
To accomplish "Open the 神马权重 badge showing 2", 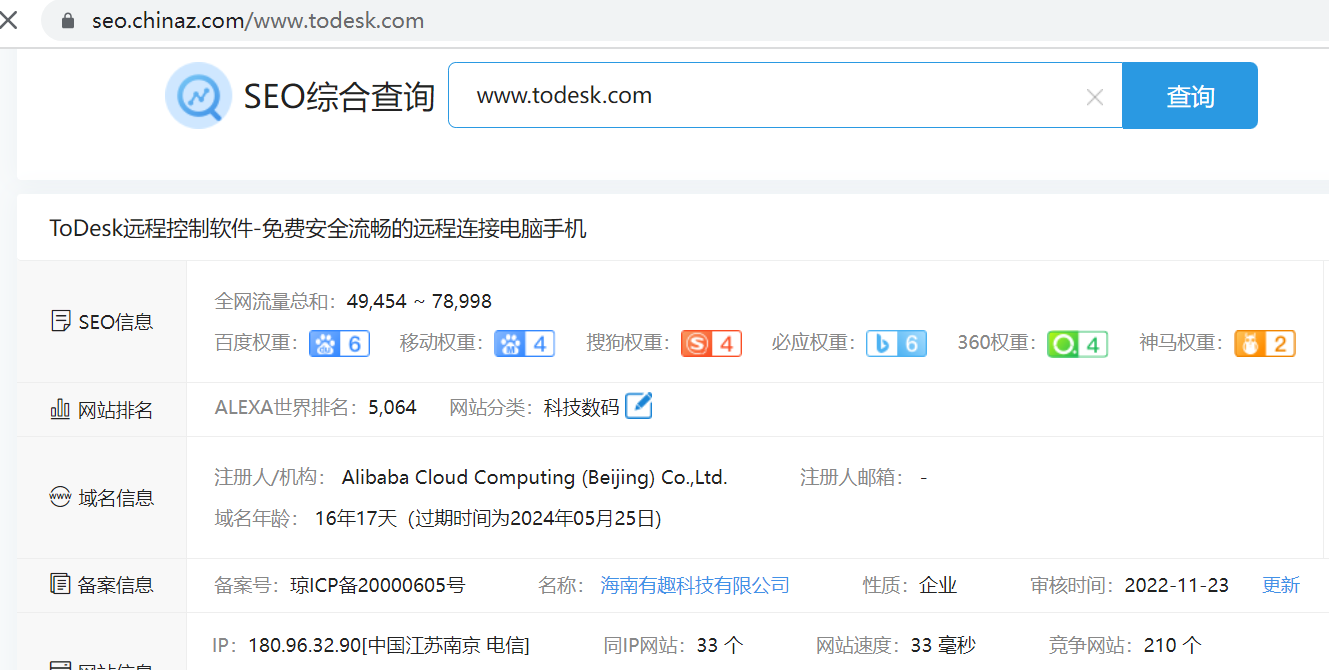I will tap(1265, 344).
